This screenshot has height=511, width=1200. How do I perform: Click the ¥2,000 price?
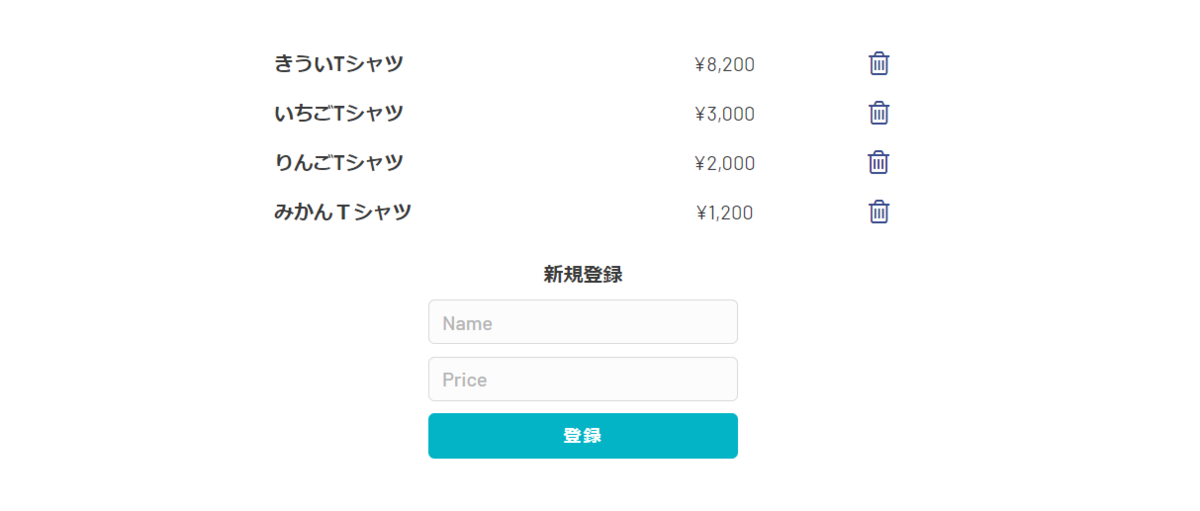coord(725,163)
